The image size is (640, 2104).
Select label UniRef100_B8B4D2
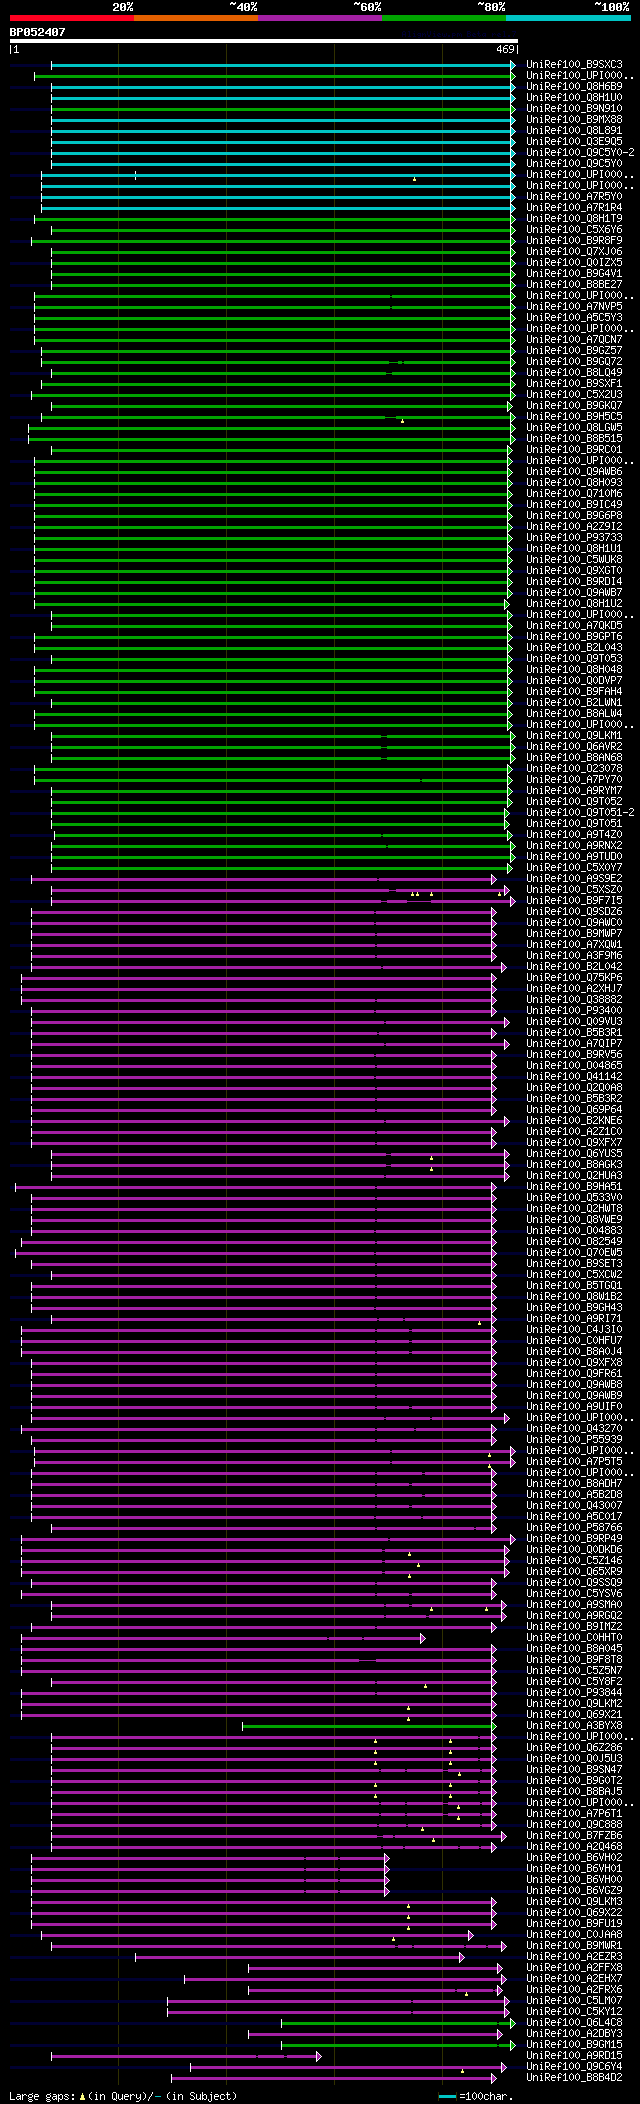(x=574, y=2078)
